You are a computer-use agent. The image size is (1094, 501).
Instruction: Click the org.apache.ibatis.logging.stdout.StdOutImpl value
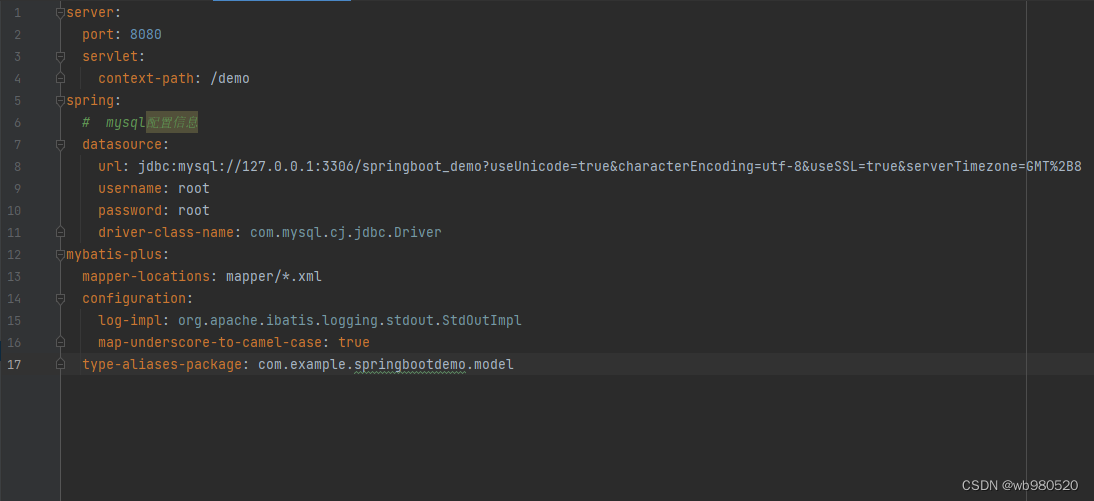[x=350, y=320]
